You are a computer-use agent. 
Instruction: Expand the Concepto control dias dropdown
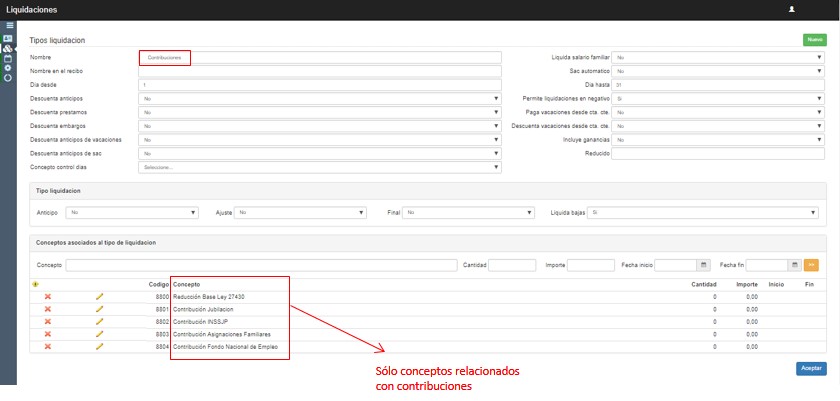pyautogui.click(x=319, y=167)
